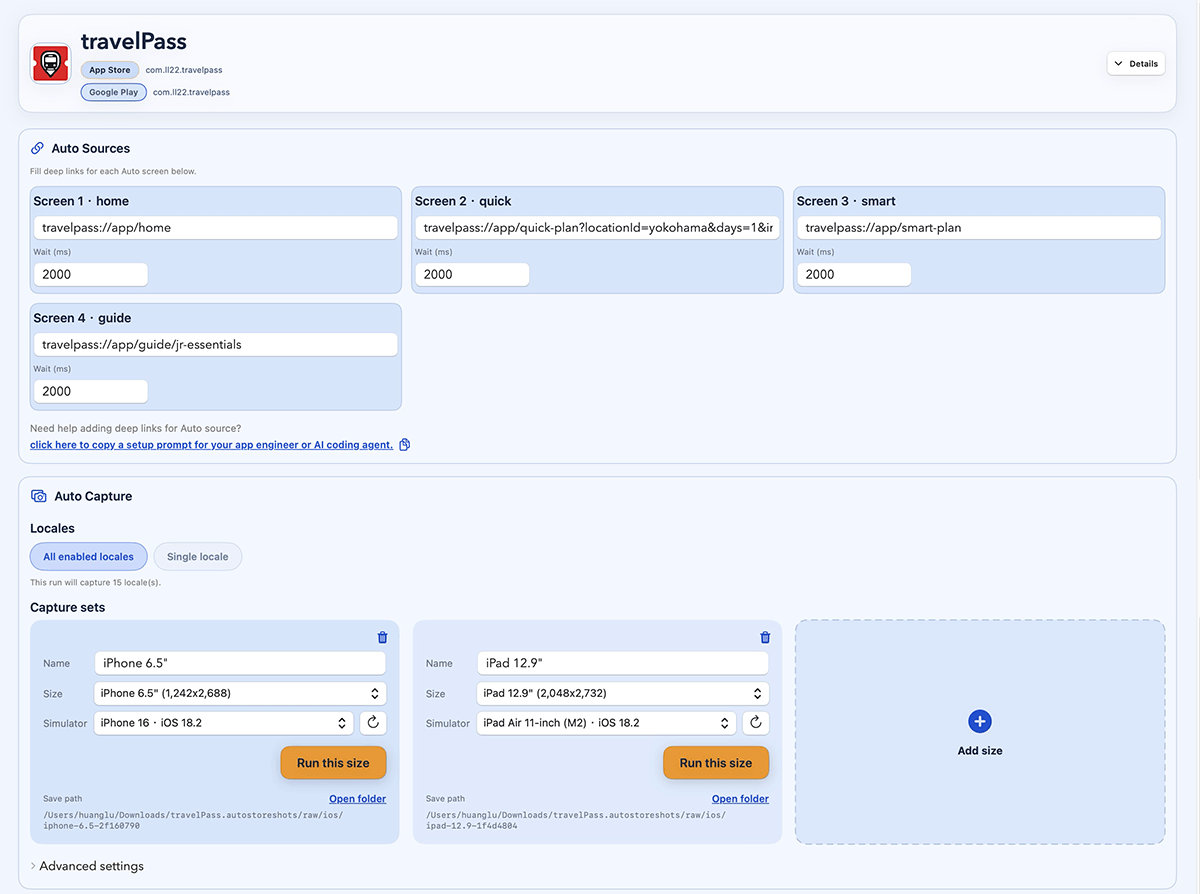Refresh simulators for the iPhone 16 set

point(373,723)
